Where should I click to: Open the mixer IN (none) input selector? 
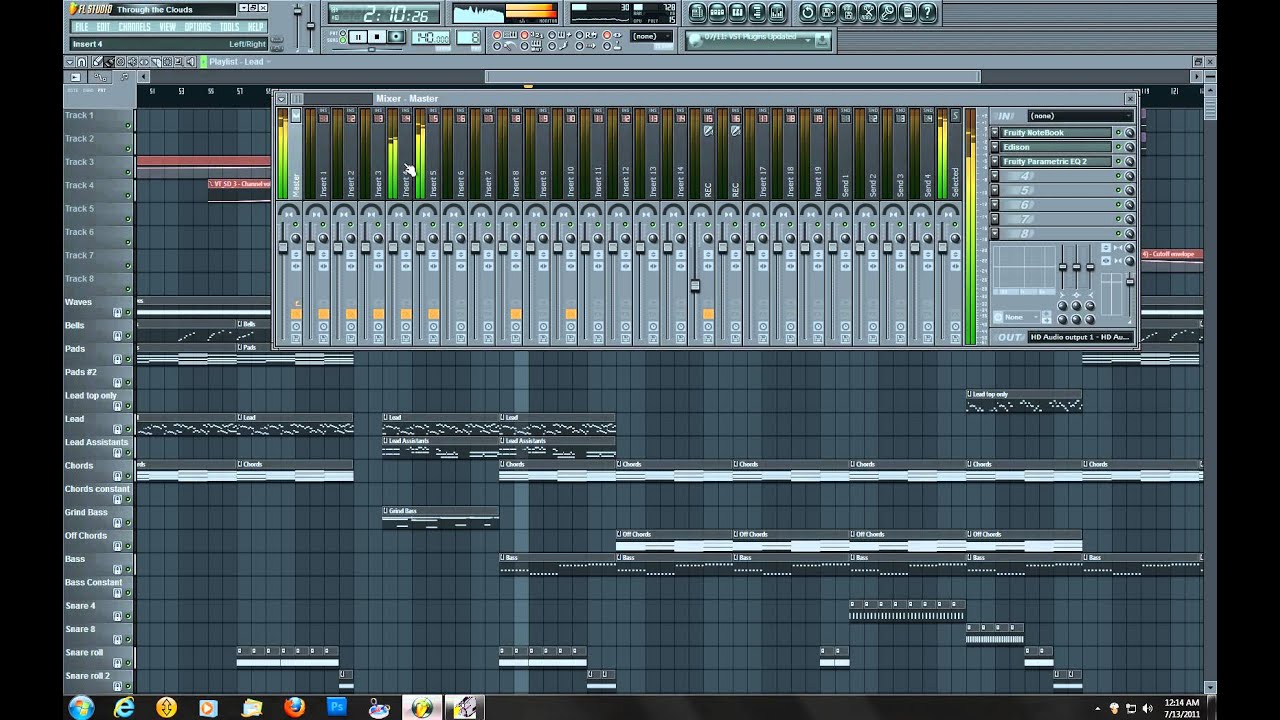[1080, 116]
